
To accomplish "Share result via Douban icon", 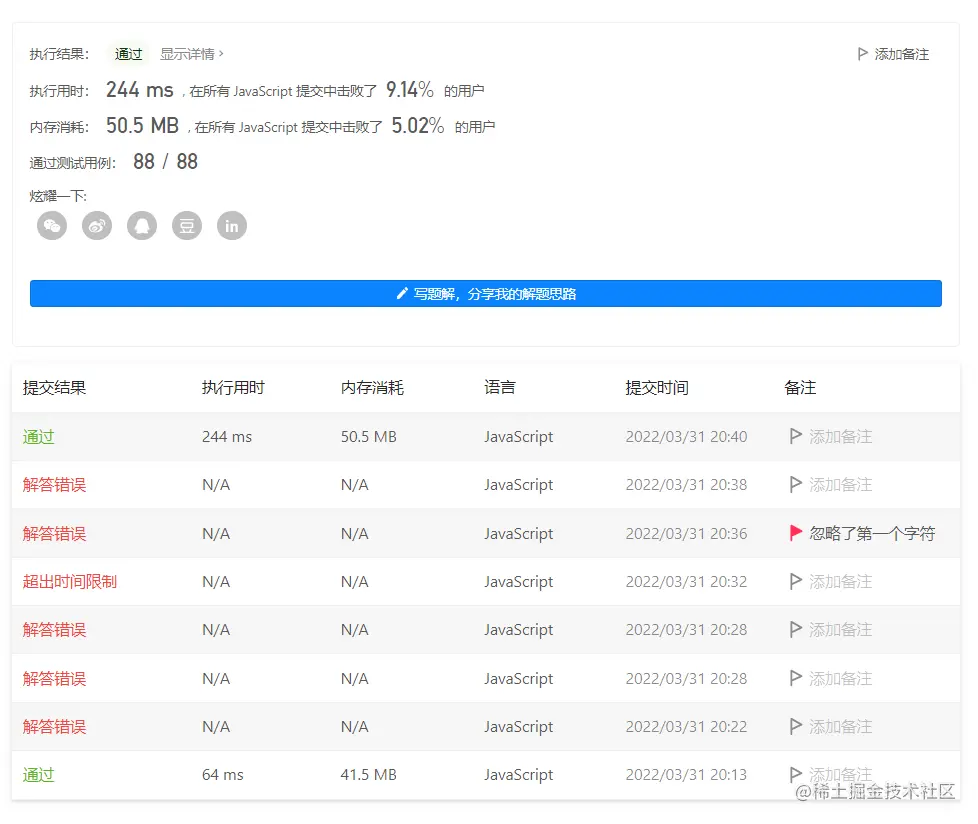I will (x=186, y=226).
